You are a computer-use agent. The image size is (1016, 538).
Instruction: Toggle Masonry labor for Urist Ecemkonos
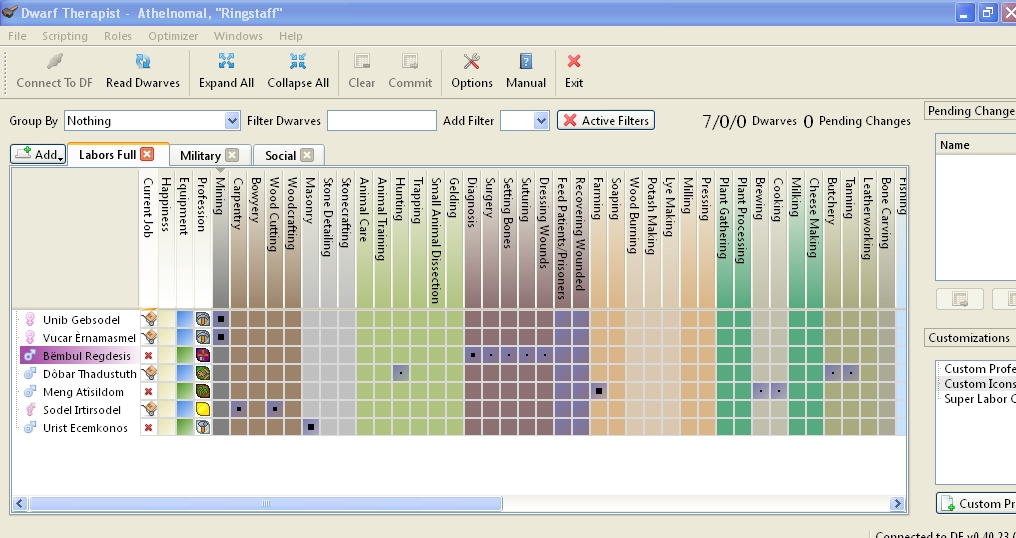point(311,428)
